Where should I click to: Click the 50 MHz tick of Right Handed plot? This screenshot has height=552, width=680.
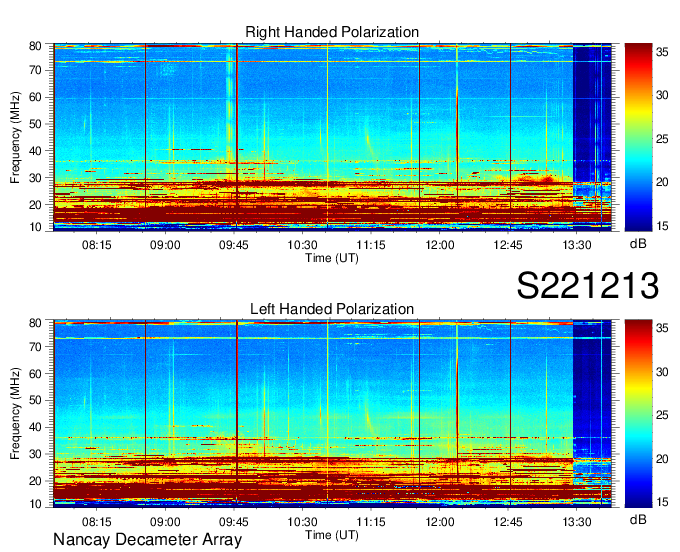coord(35,124)
